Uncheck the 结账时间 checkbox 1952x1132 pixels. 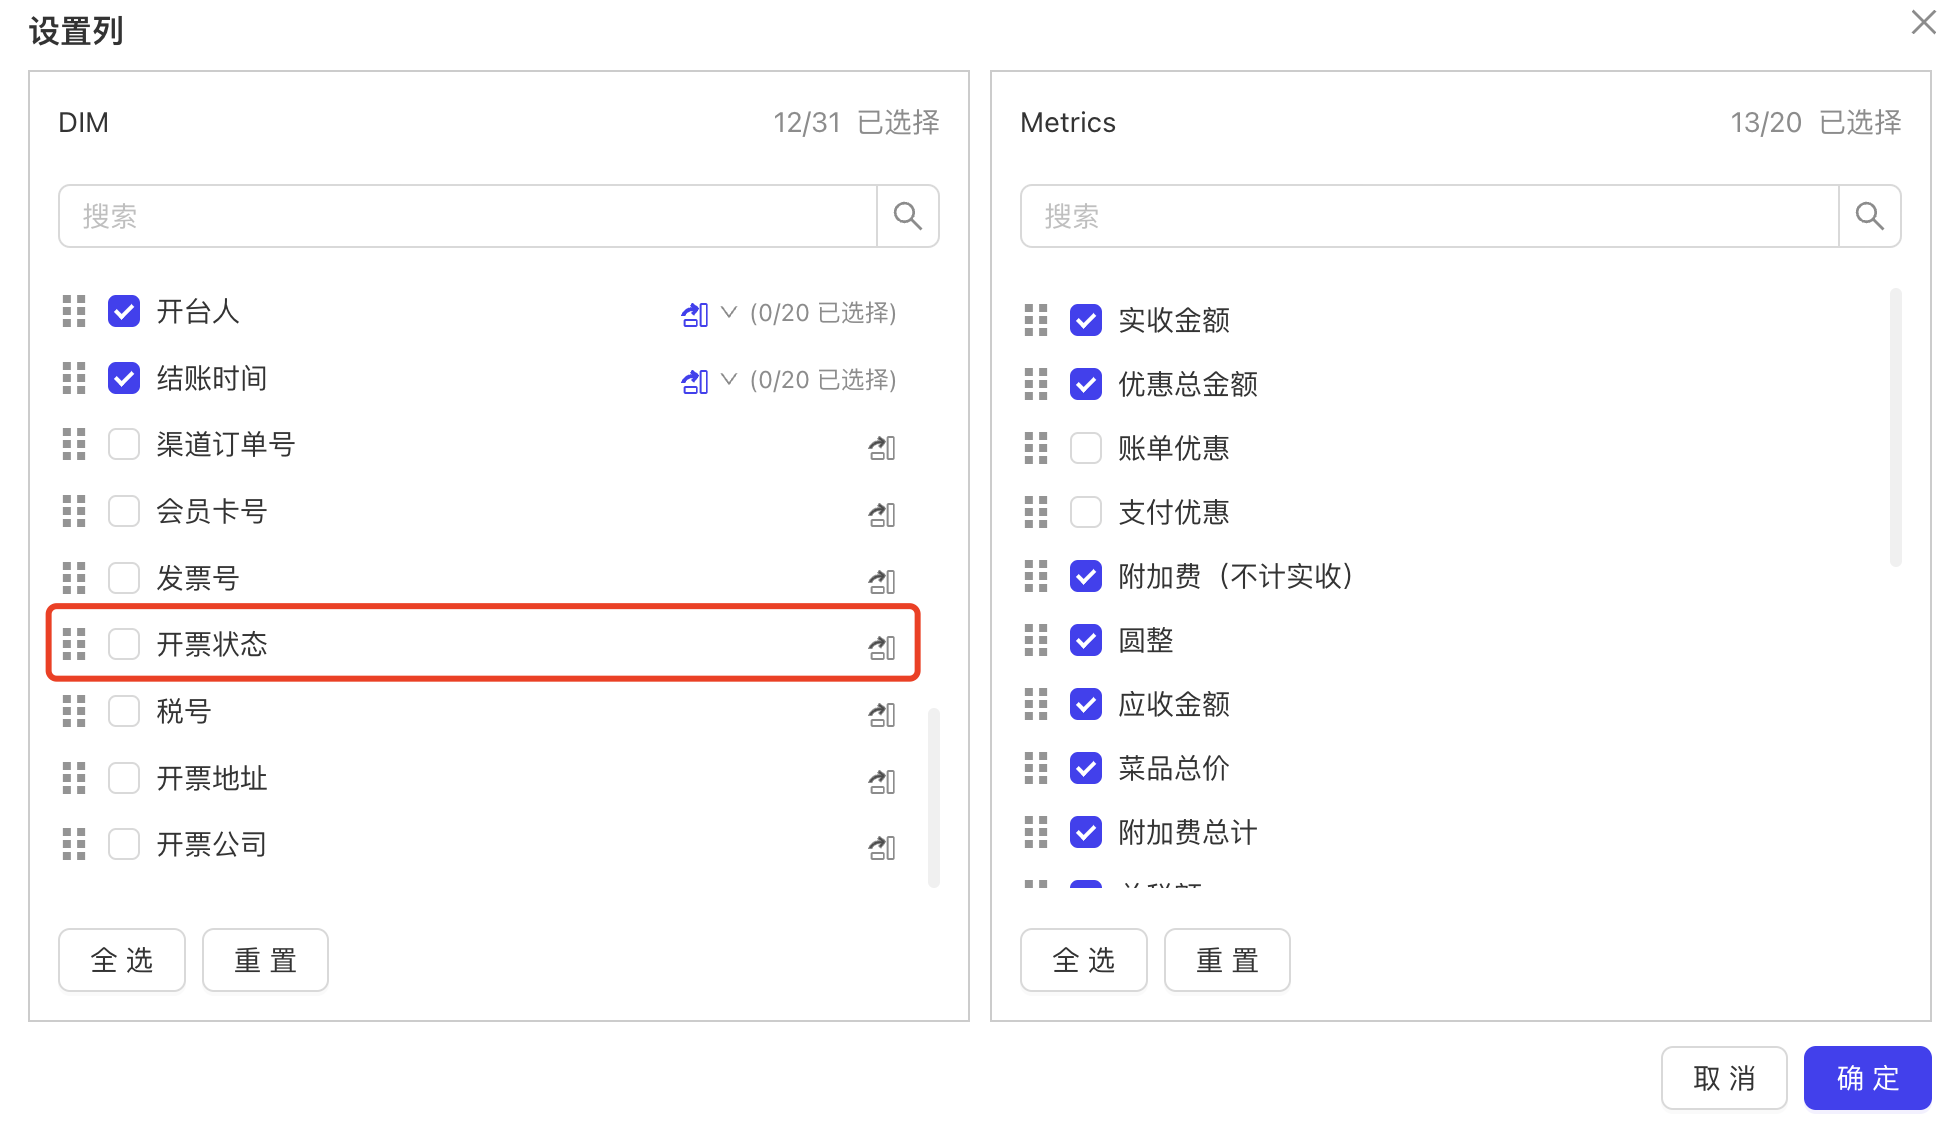pos(124,378)
